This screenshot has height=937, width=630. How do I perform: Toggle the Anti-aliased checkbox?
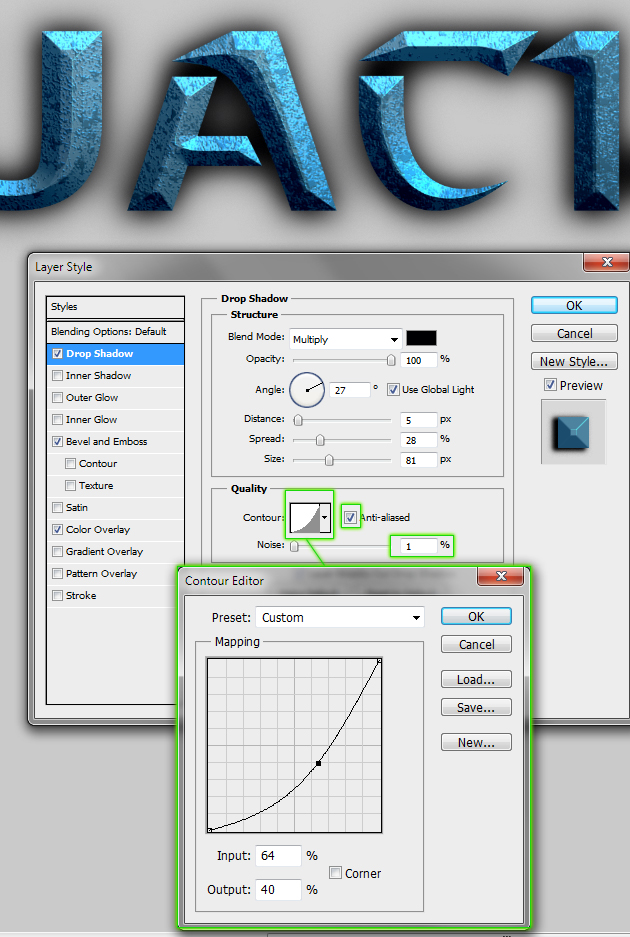pos(350,517)
